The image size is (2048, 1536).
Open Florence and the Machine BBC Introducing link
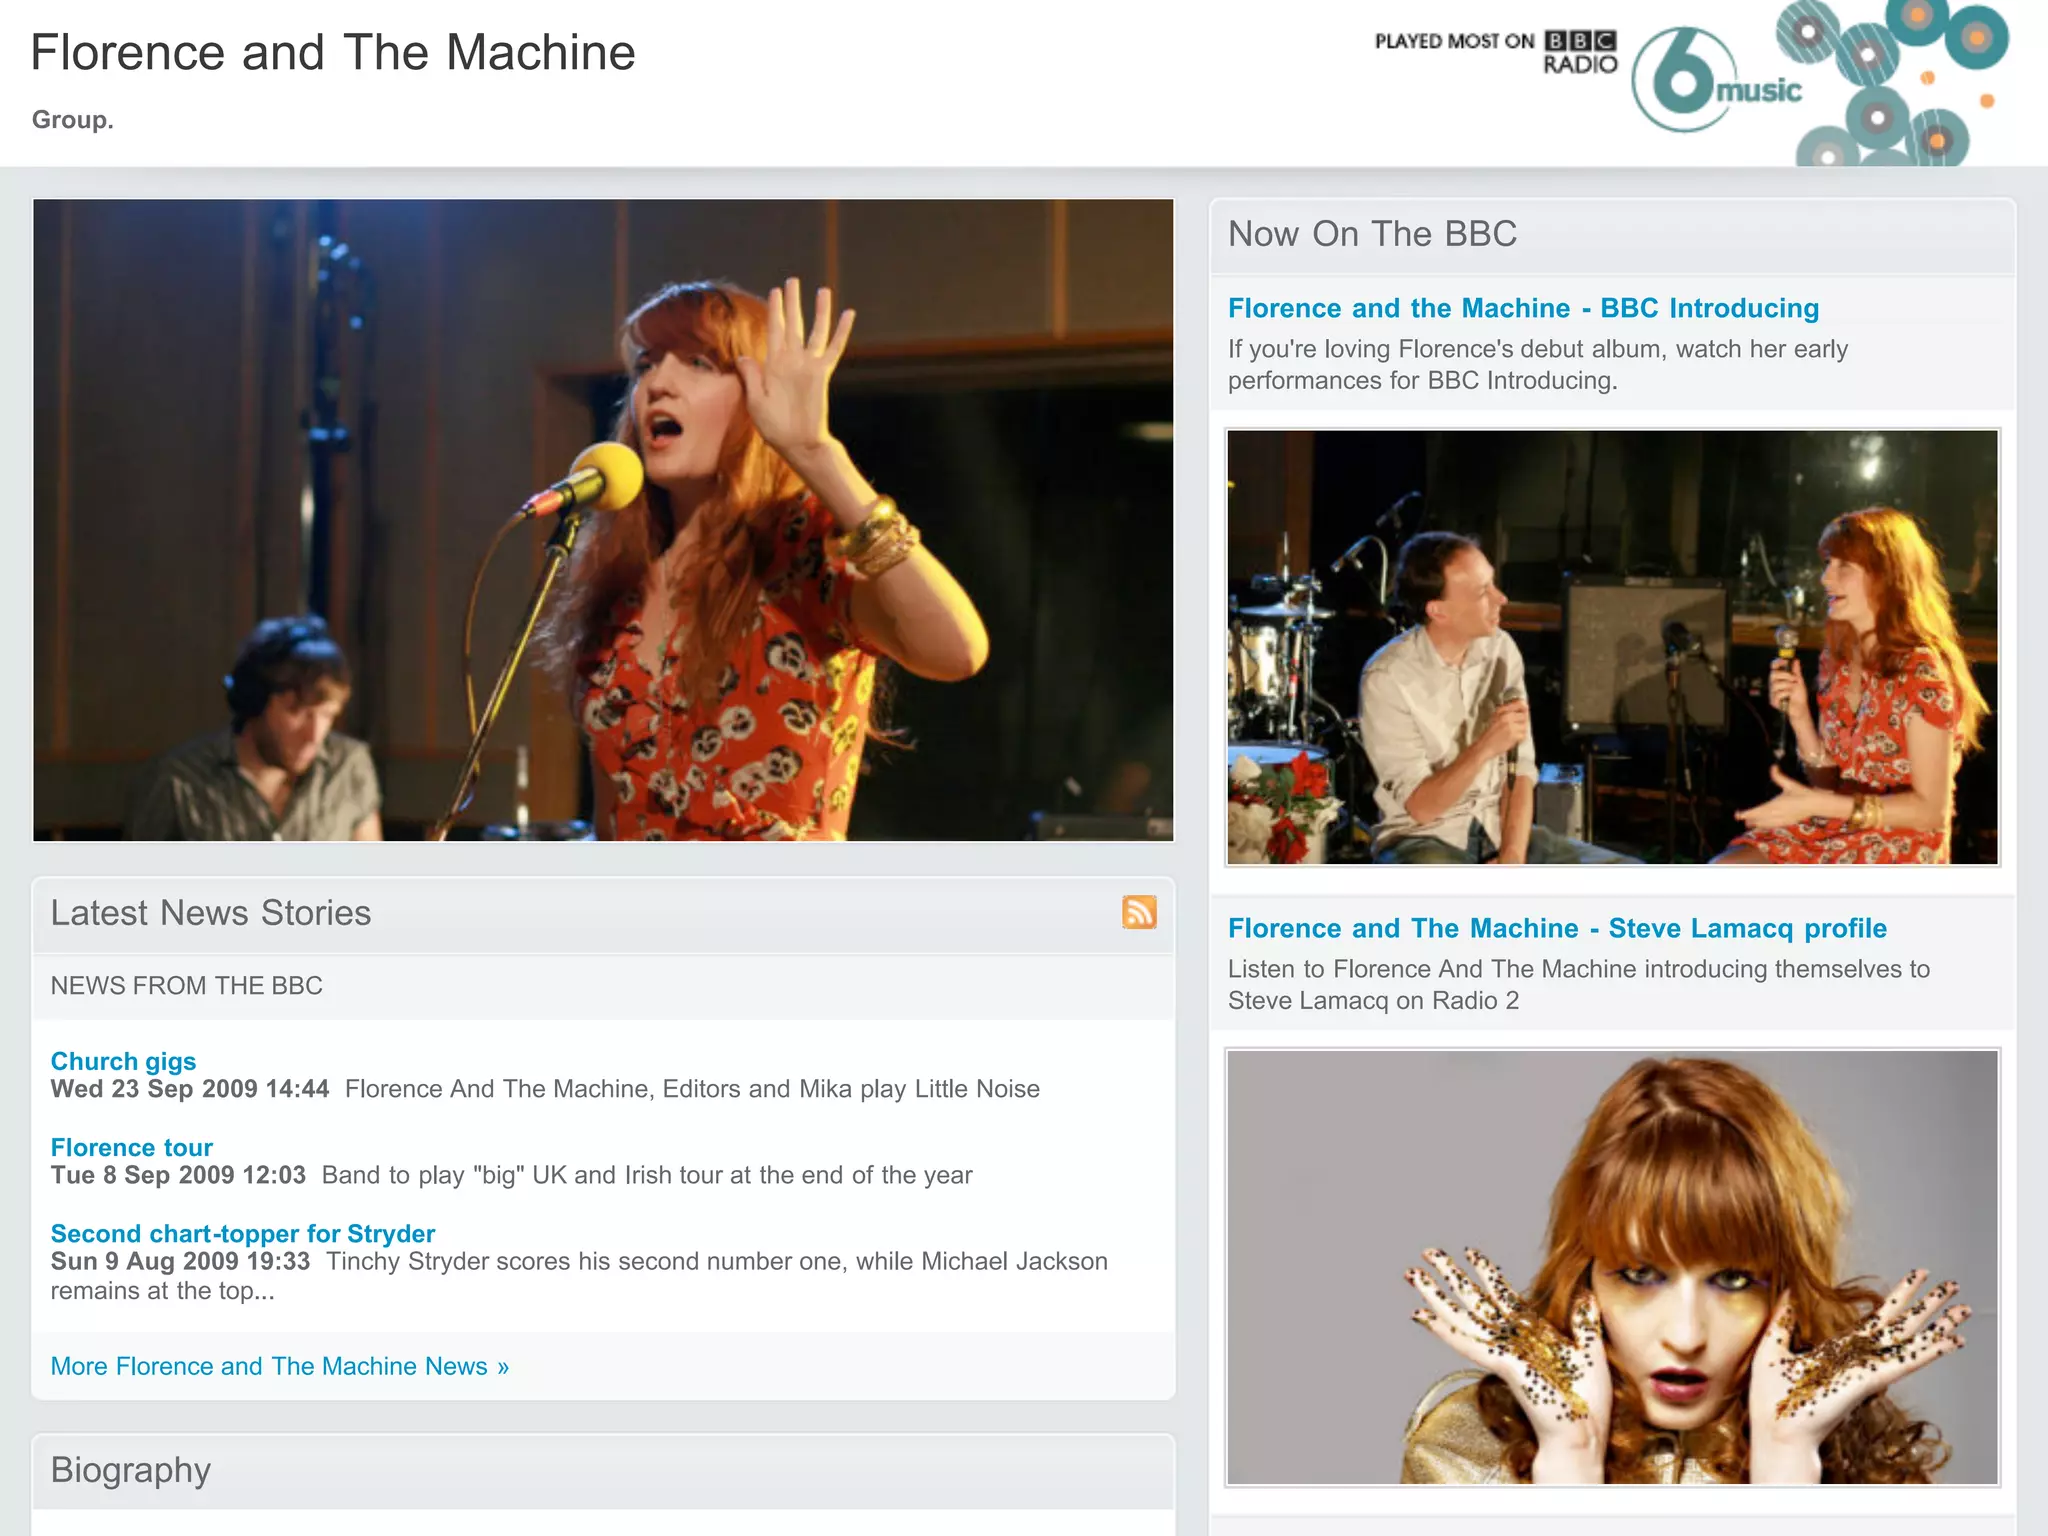(x=1523, y=308)
